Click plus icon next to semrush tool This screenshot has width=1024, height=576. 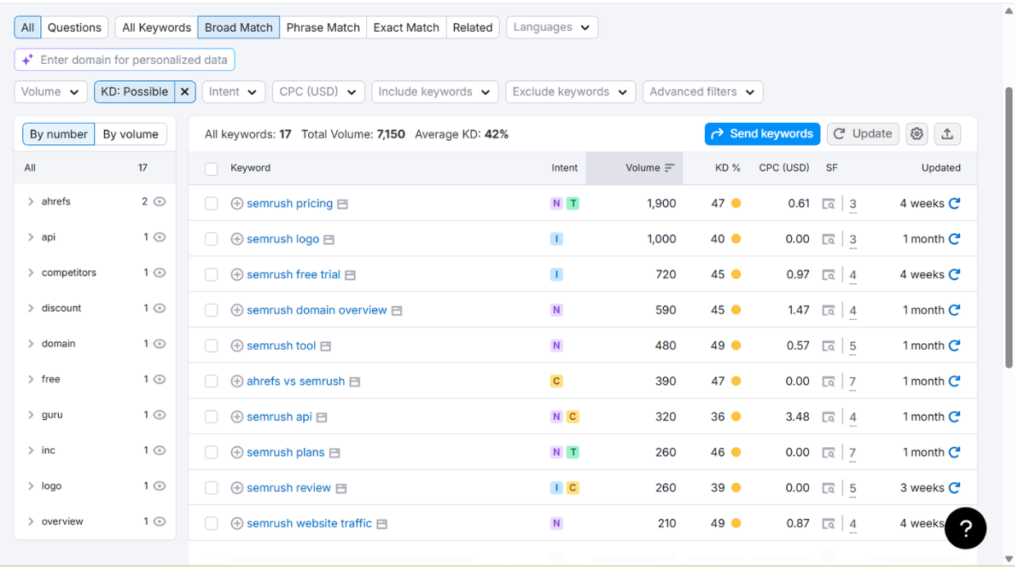click(237, 346)
